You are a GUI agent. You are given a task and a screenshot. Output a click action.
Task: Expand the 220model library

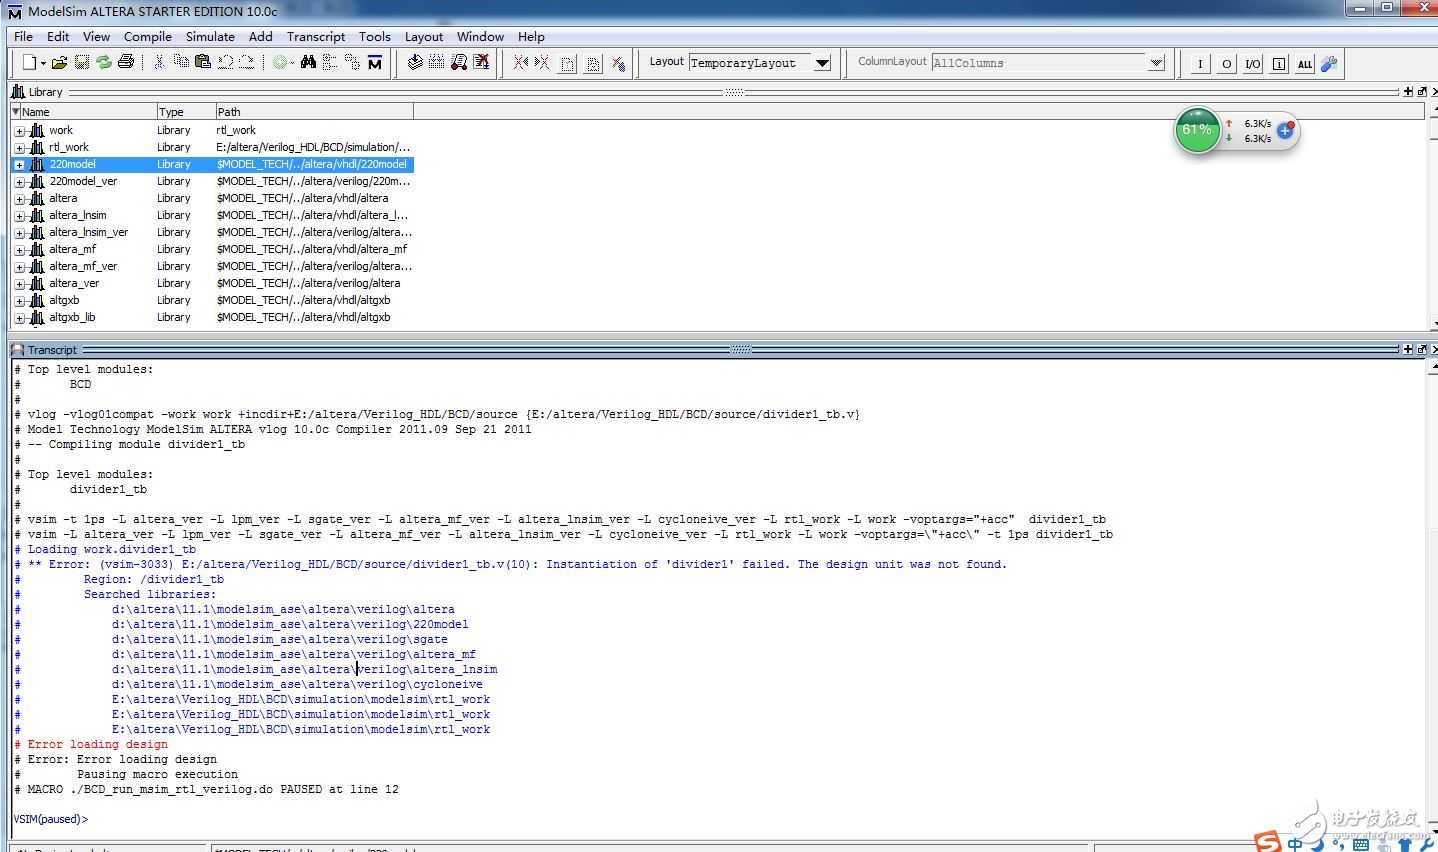tap(19, 165)
